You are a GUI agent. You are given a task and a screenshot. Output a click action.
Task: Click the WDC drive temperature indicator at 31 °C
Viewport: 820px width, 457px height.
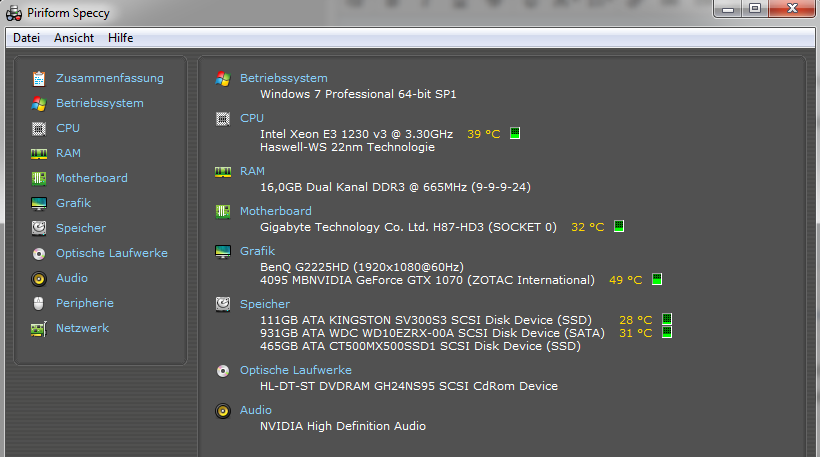667,332
